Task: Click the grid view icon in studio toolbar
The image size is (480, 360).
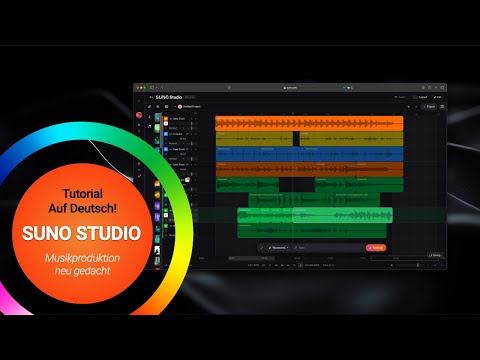Action: (x=166, y=107)
